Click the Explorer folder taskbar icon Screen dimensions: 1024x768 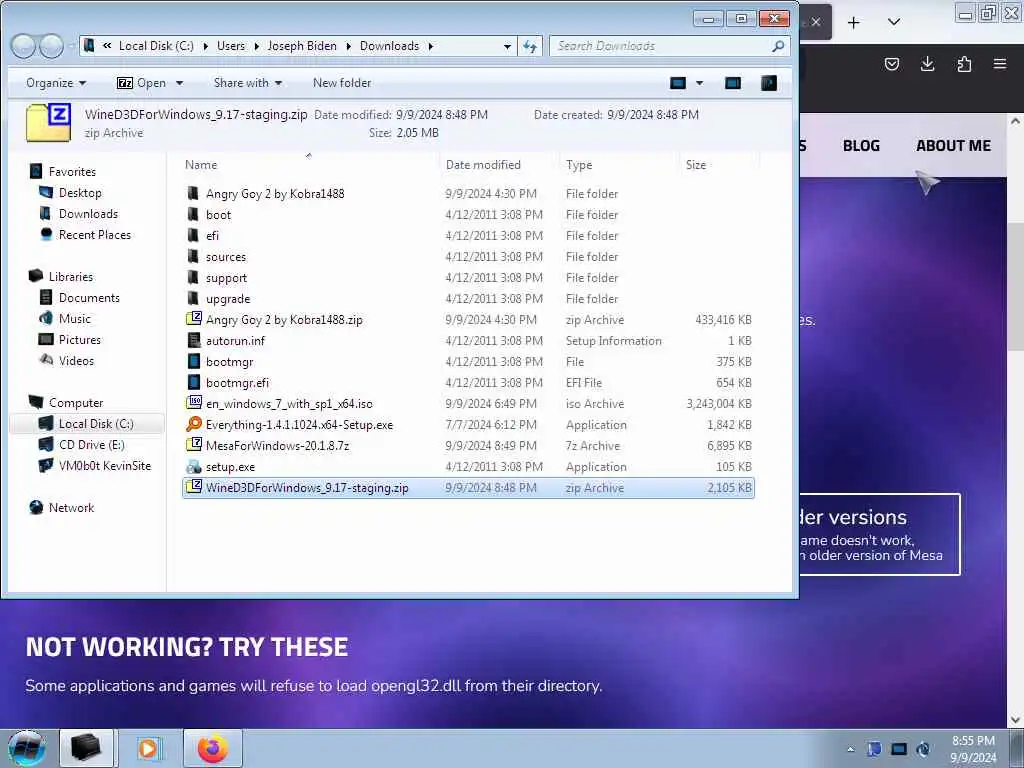point(86,748)
